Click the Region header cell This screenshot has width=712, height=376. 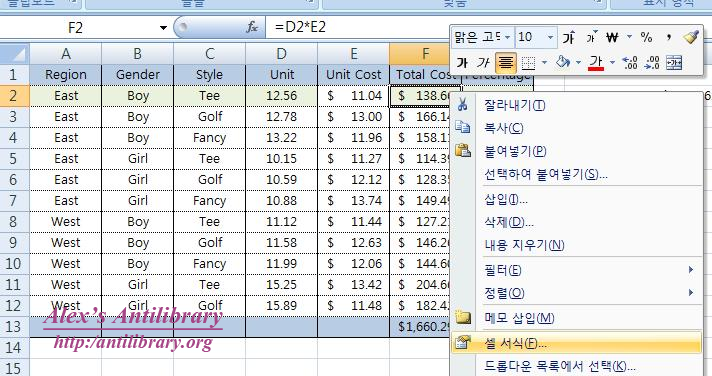pyautogui.click(x=66, y=74)
